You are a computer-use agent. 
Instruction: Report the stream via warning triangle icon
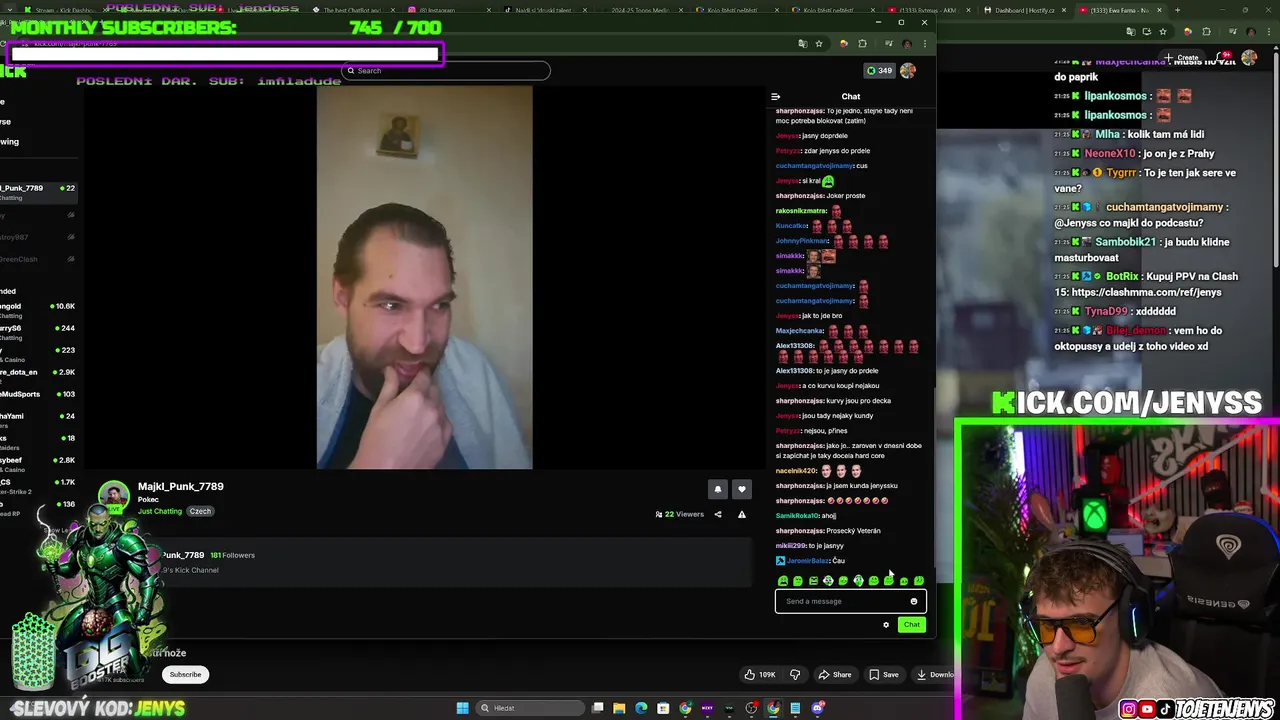pyautogui.click(x=741, y=514)
